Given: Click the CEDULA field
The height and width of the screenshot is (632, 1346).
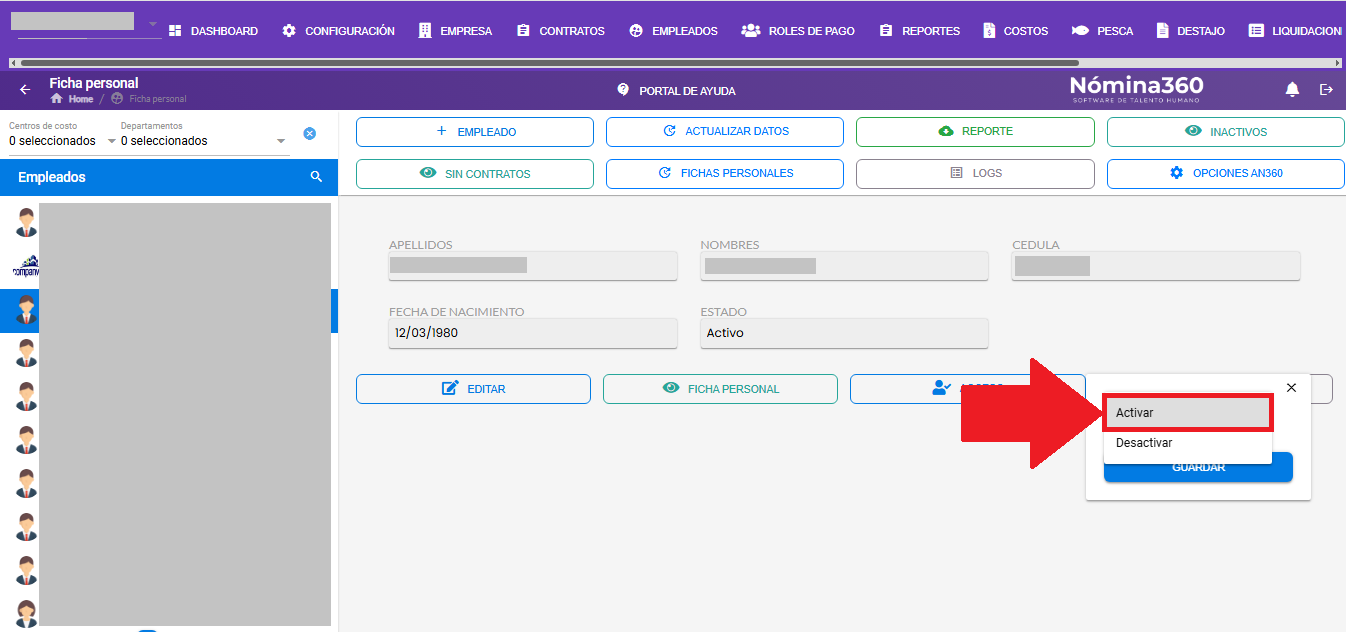Looking at the screenshot, I should tap(1156, 266).
